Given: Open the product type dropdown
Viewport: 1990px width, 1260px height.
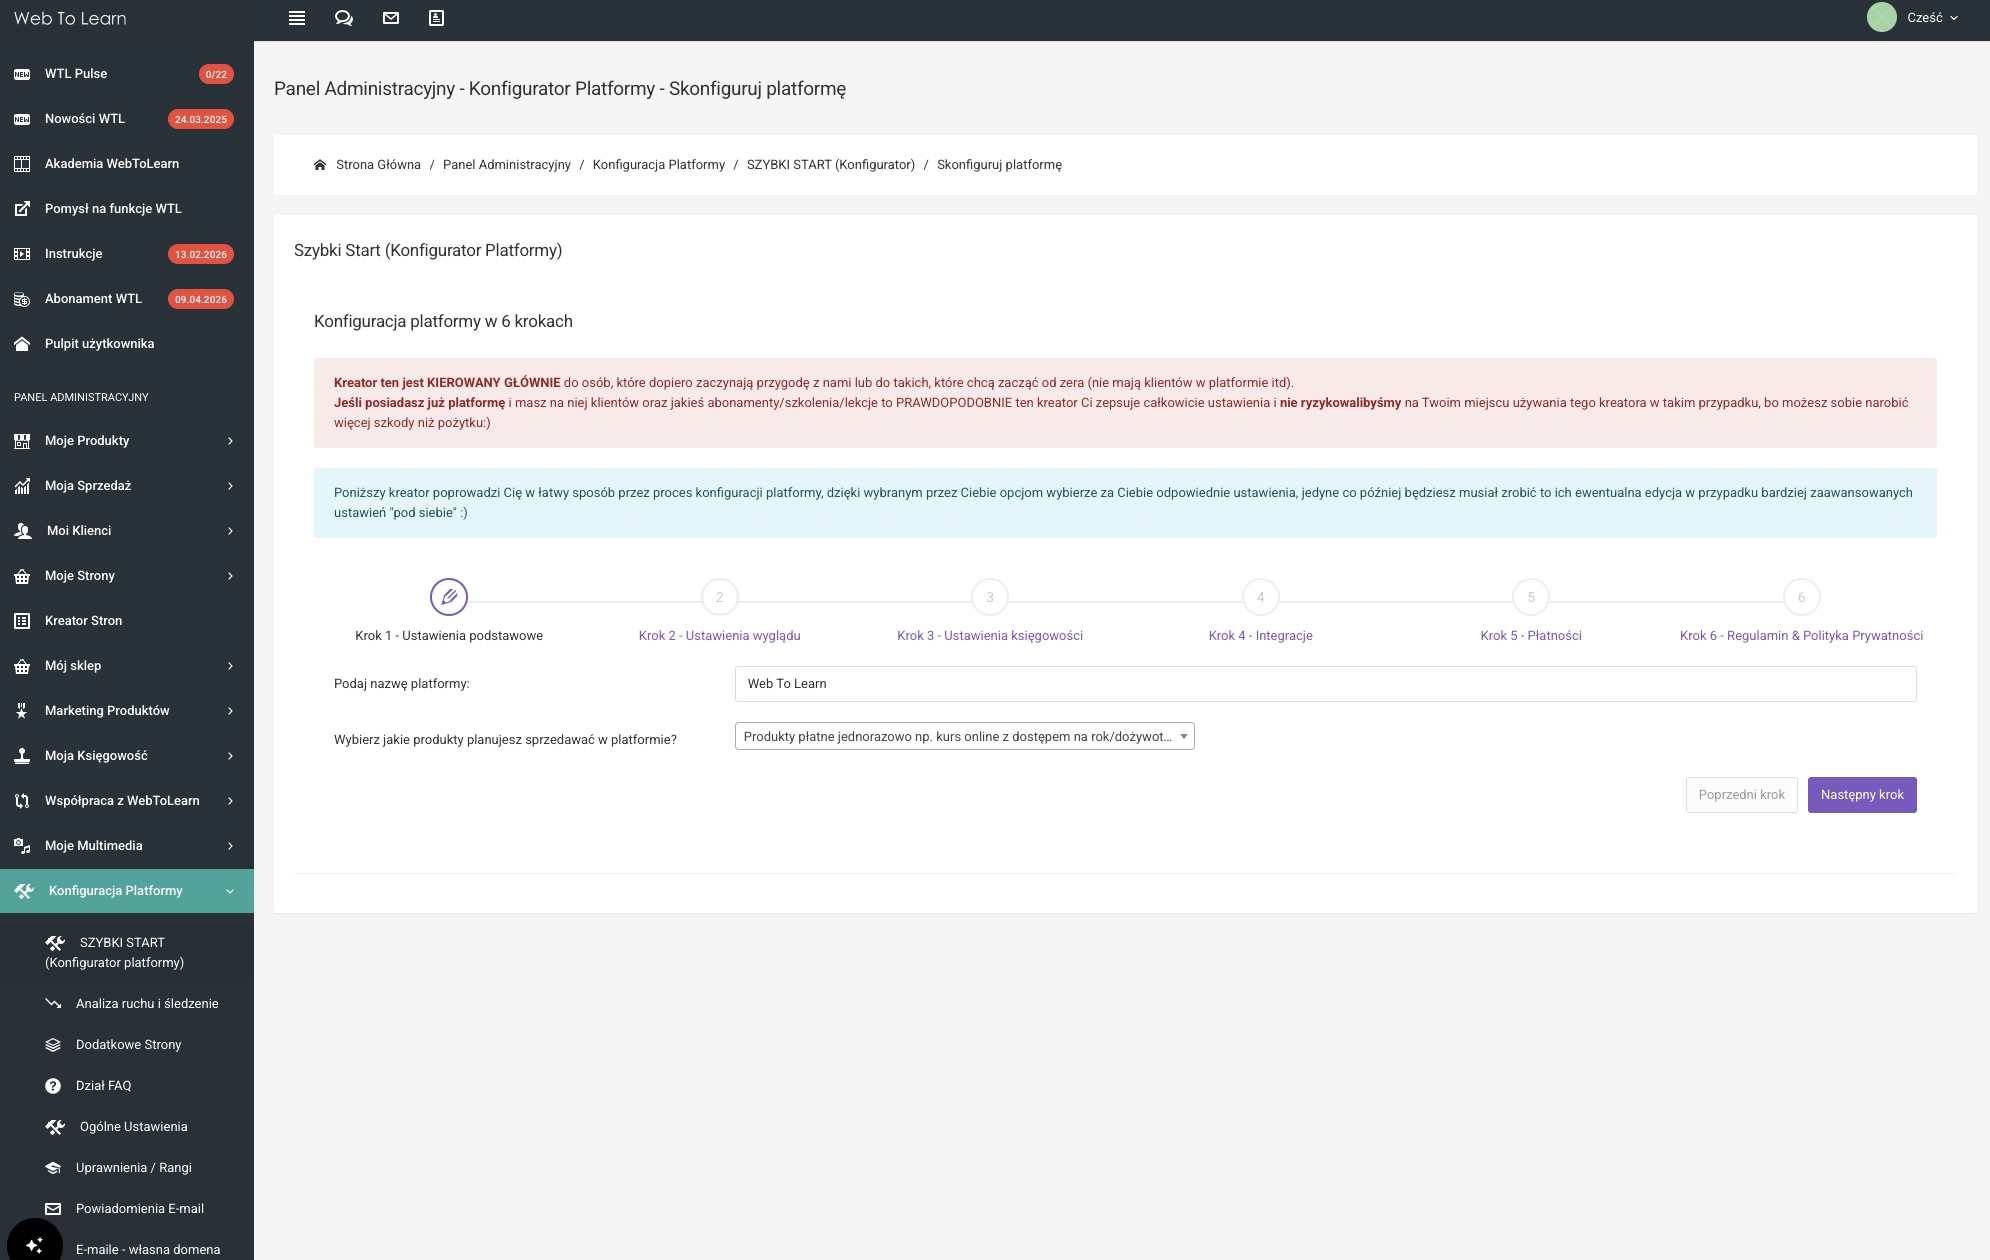Looking at the screenshot, I should click(964, 737).
